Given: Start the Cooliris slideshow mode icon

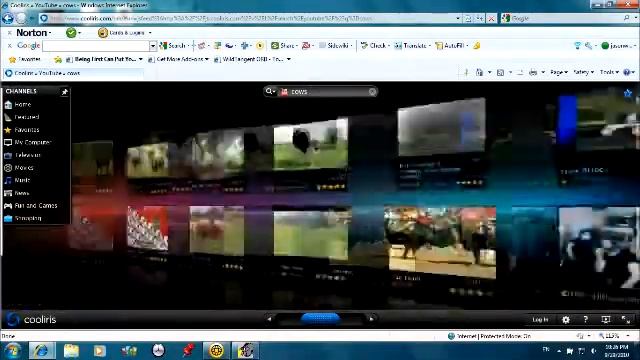Looking at the screenshot, I should [606, 320].
